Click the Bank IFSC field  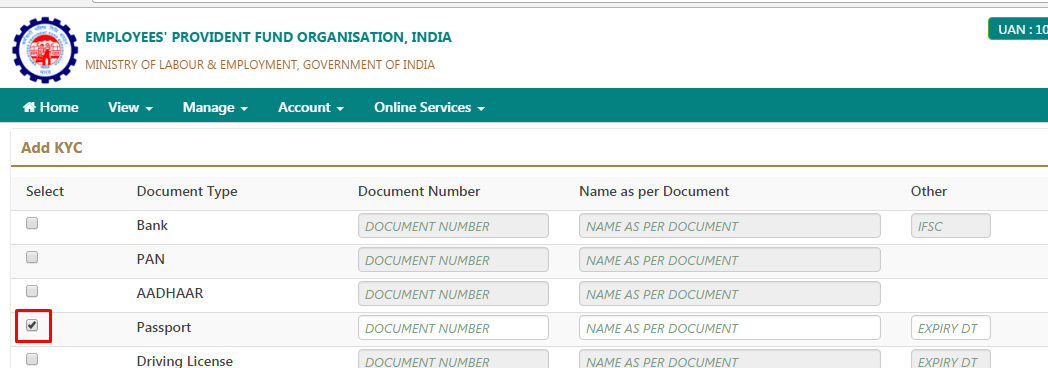(x=950, y=226)
